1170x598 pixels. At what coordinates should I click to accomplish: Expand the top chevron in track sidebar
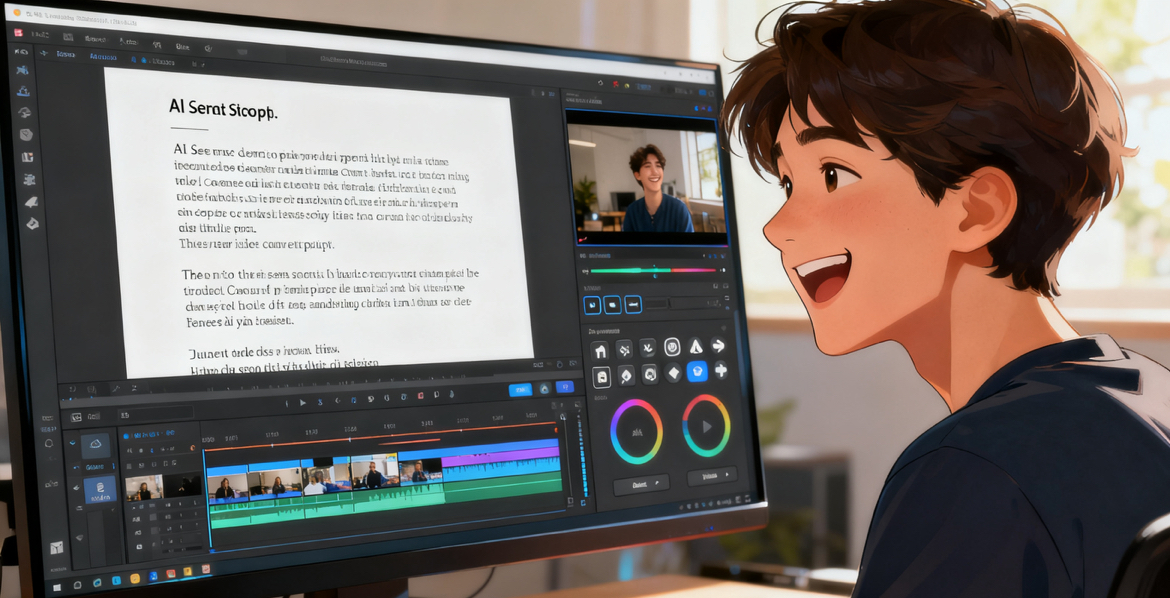click(72, 442)
